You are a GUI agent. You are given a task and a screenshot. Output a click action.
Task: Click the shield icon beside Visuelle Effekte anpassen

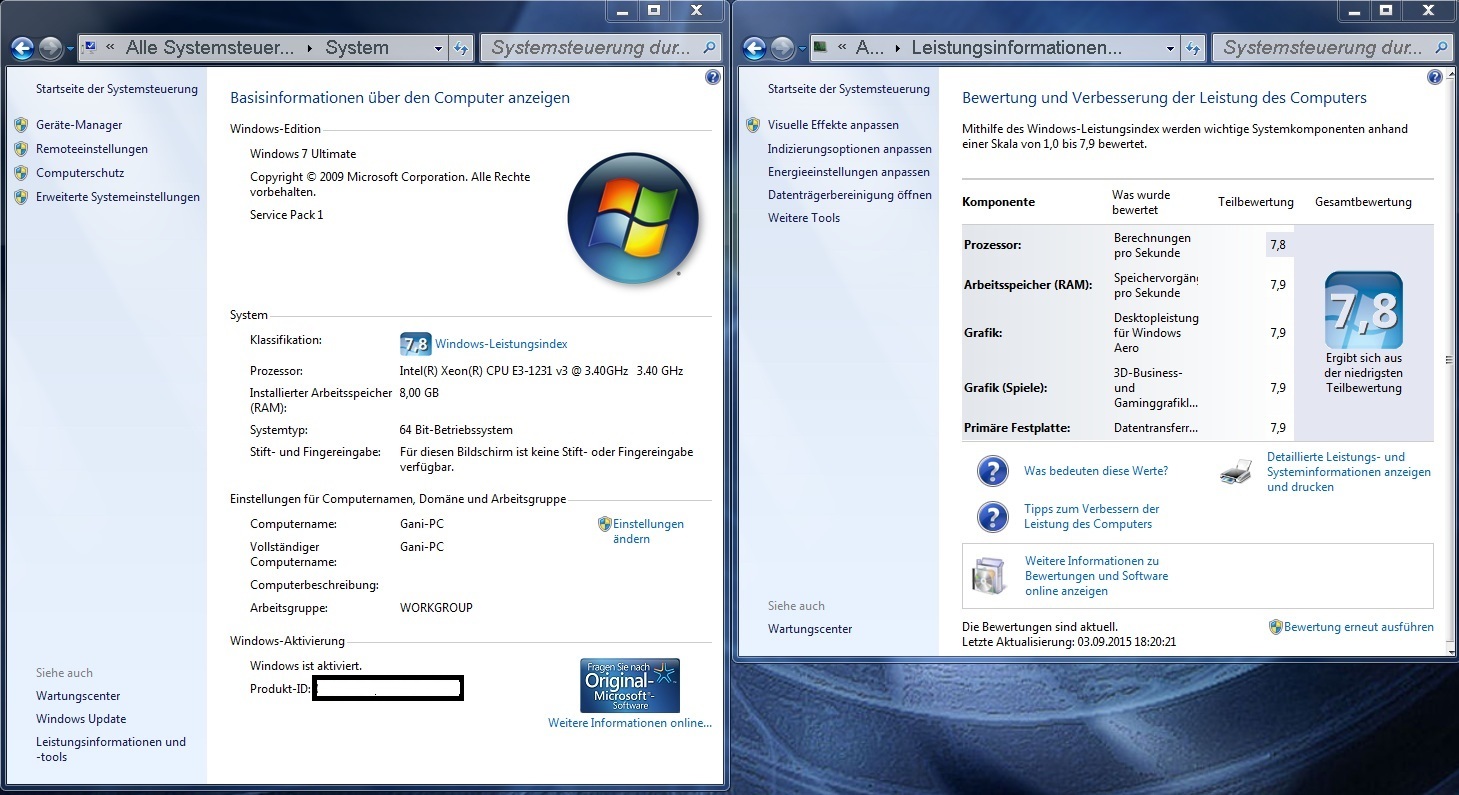pyautogui.click(x=753, y=125)
